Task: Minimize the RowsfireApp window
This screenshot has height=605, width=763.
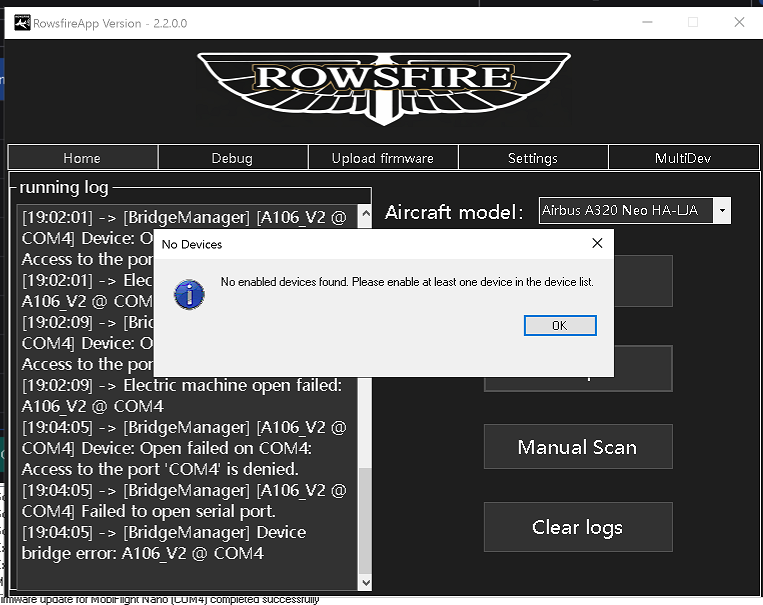Action: point(647,22)
